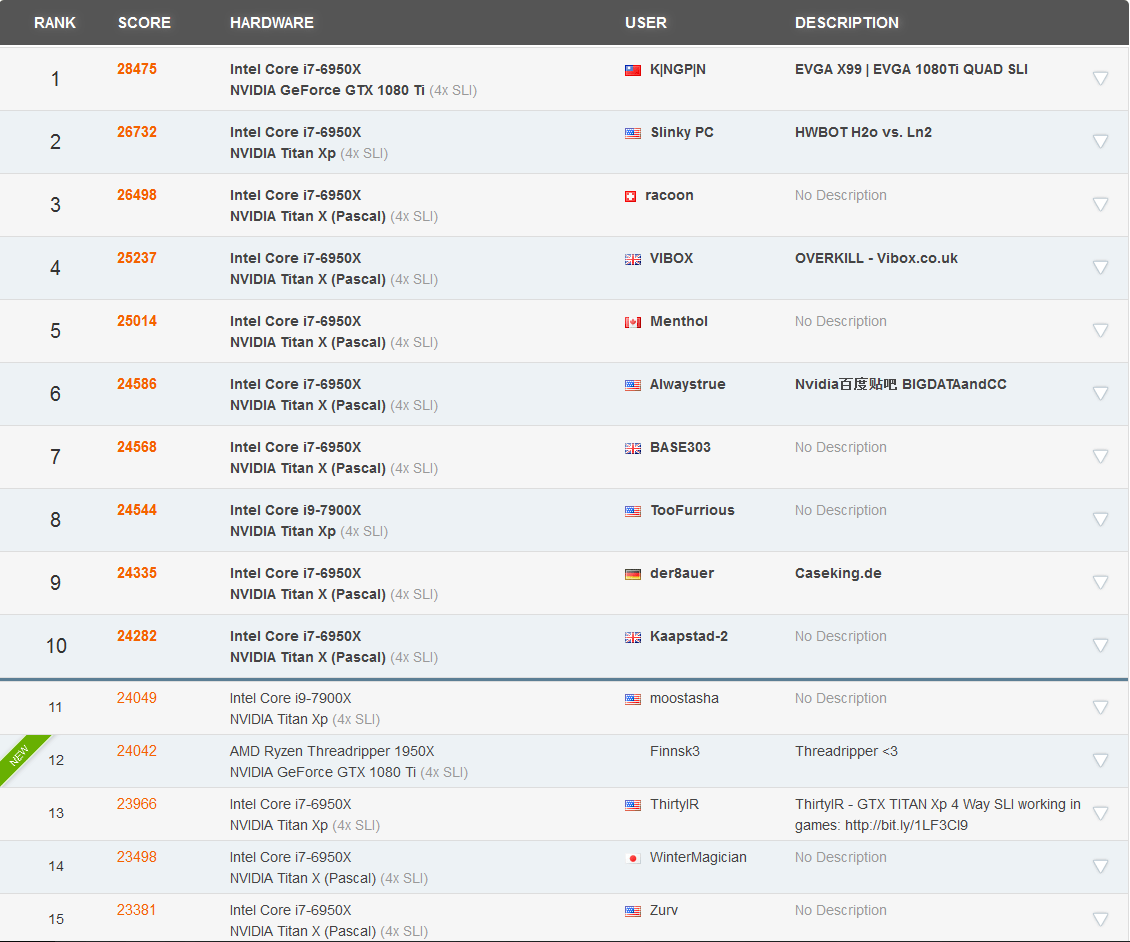The image size is (1130, 942).
Task: Open score 23381 result
Action: click(x=137, y=910)
